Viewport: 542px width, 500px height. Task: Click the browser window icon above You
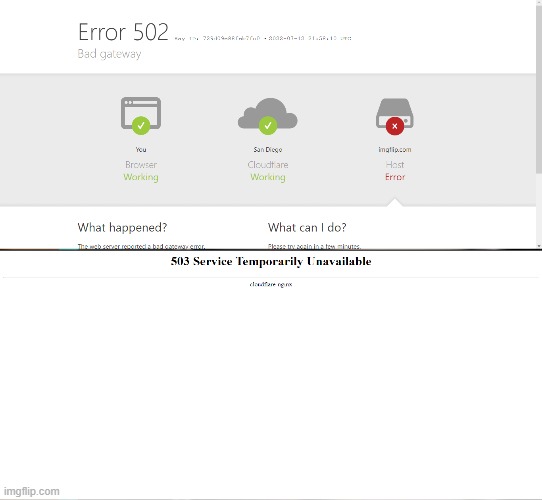click(141, 116)
